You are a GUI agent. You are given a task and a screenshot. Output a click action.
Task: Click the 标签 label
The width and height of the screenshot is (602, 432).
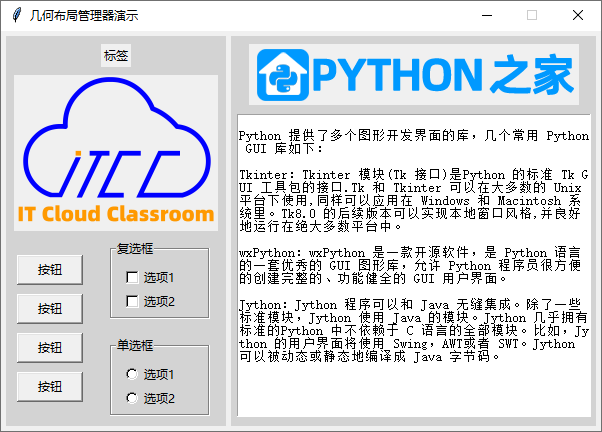116,56
